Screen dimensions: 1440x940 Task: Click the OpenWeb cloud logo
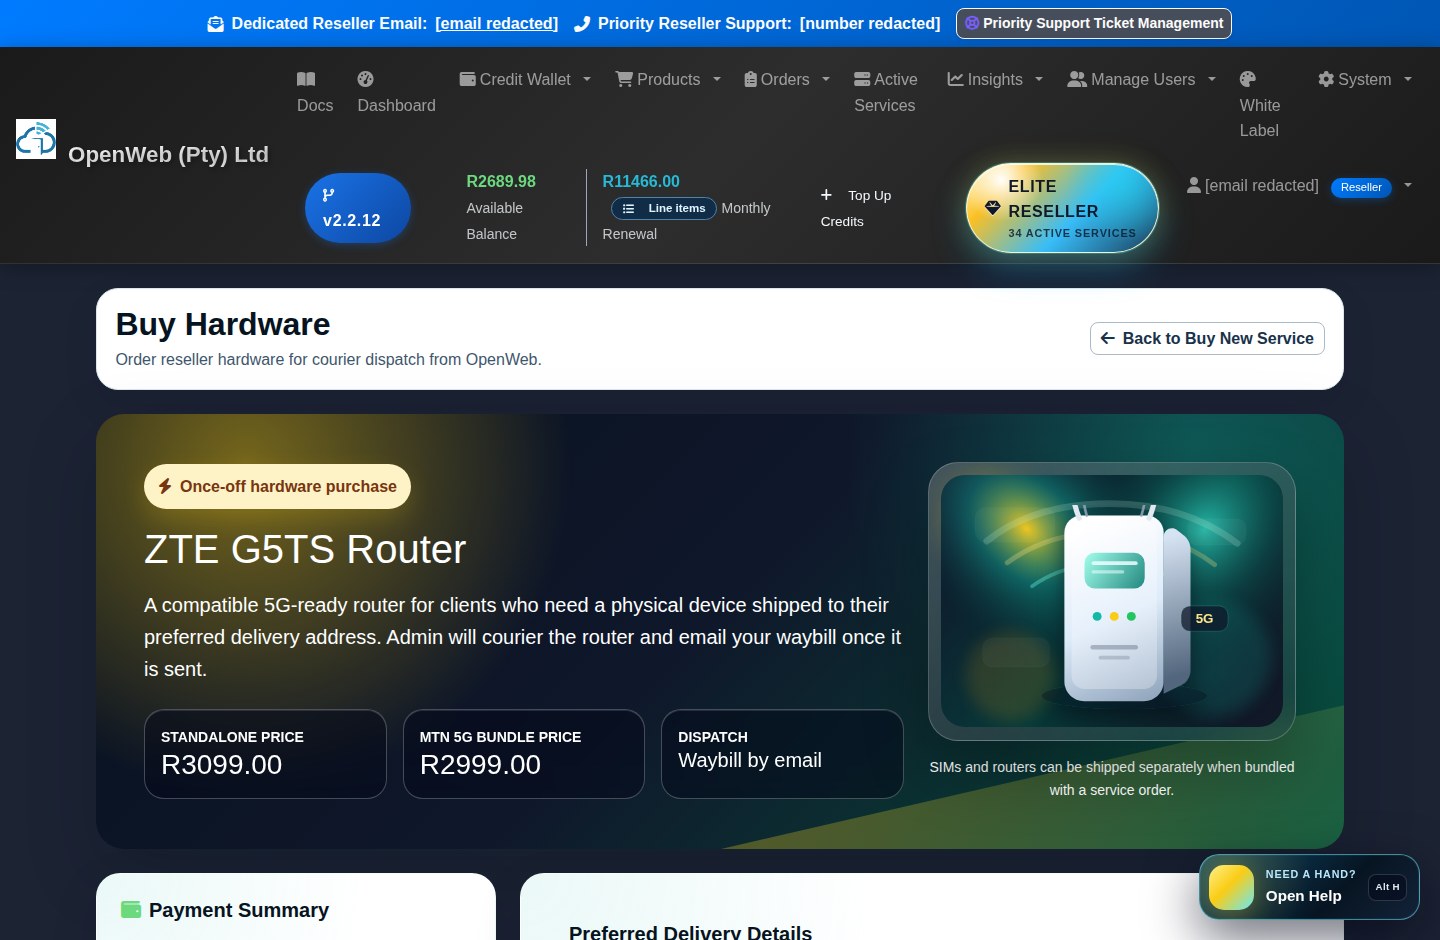click(x=36, y=139)
